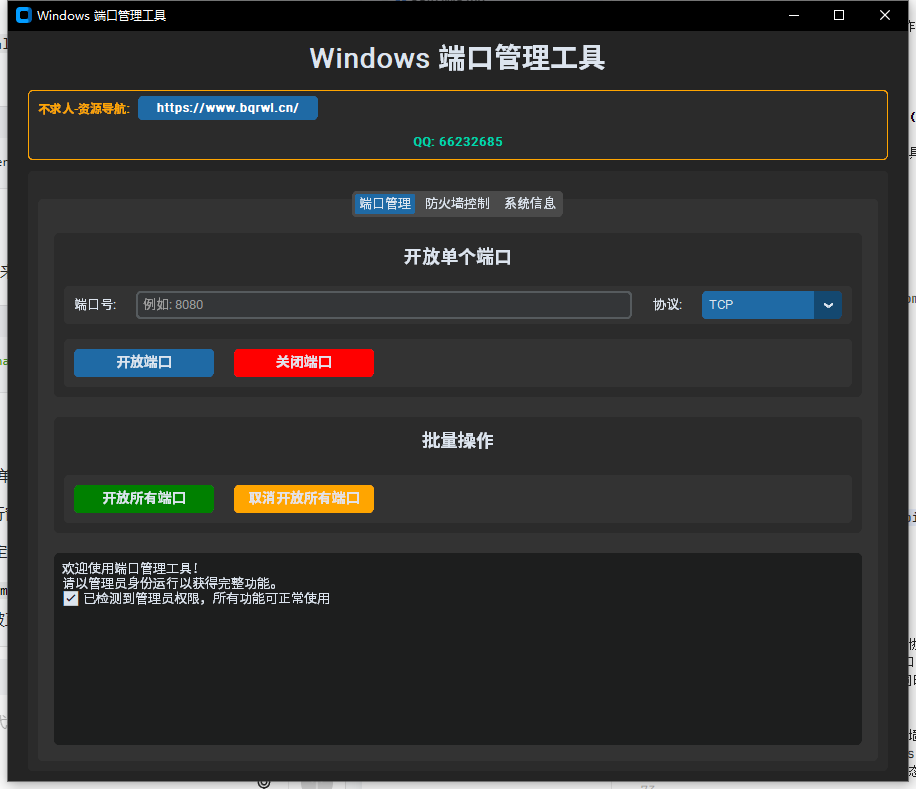This screenshot has width=916, height=789.
Task: Toggle the 已检测到管理员权限 checkbox
Action: point(70,598)
